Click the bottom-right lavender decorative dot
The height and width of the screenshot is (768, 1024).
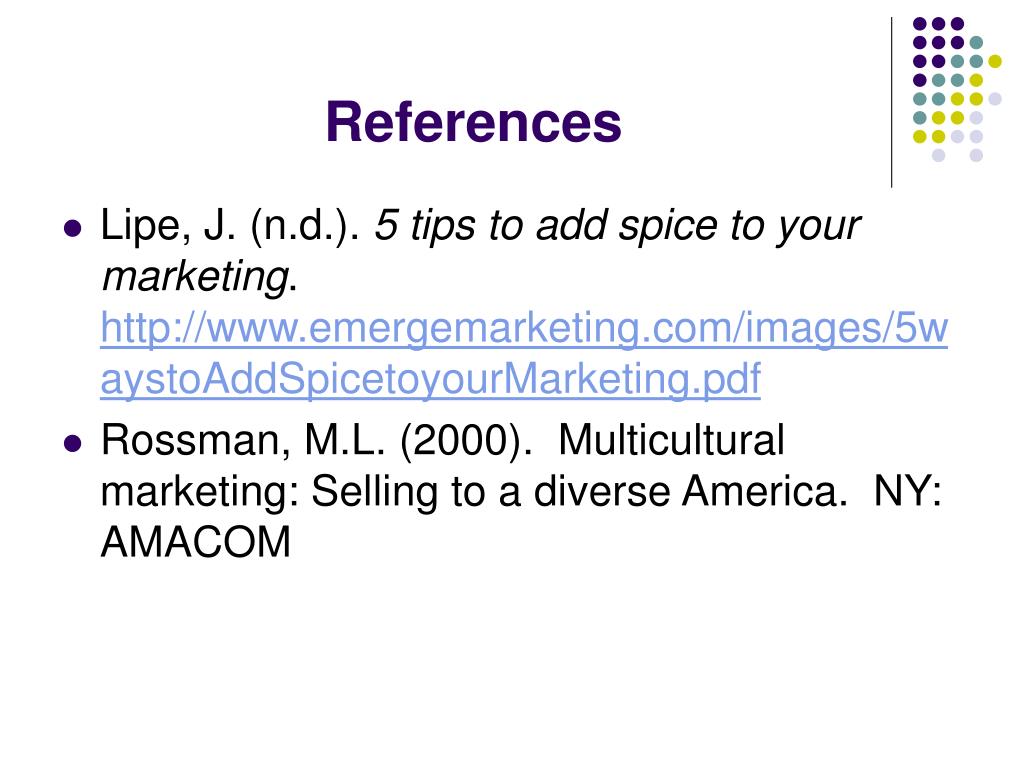click(976, 155)
